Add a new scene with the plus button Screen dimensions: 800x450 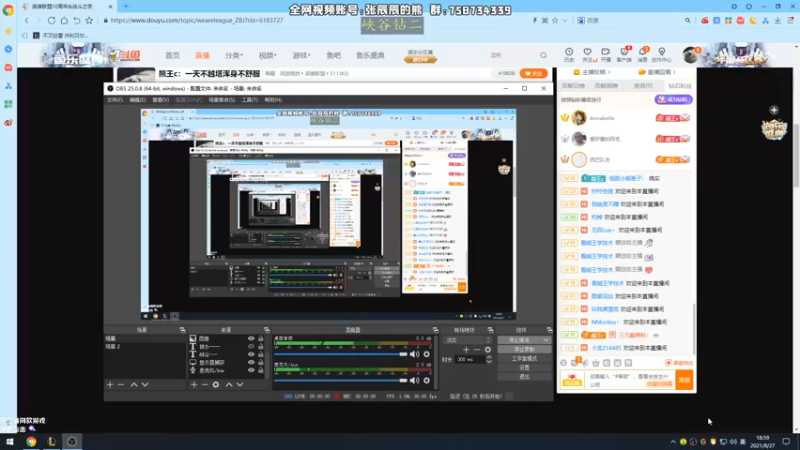pyautogui.click(x=110, y=384)
